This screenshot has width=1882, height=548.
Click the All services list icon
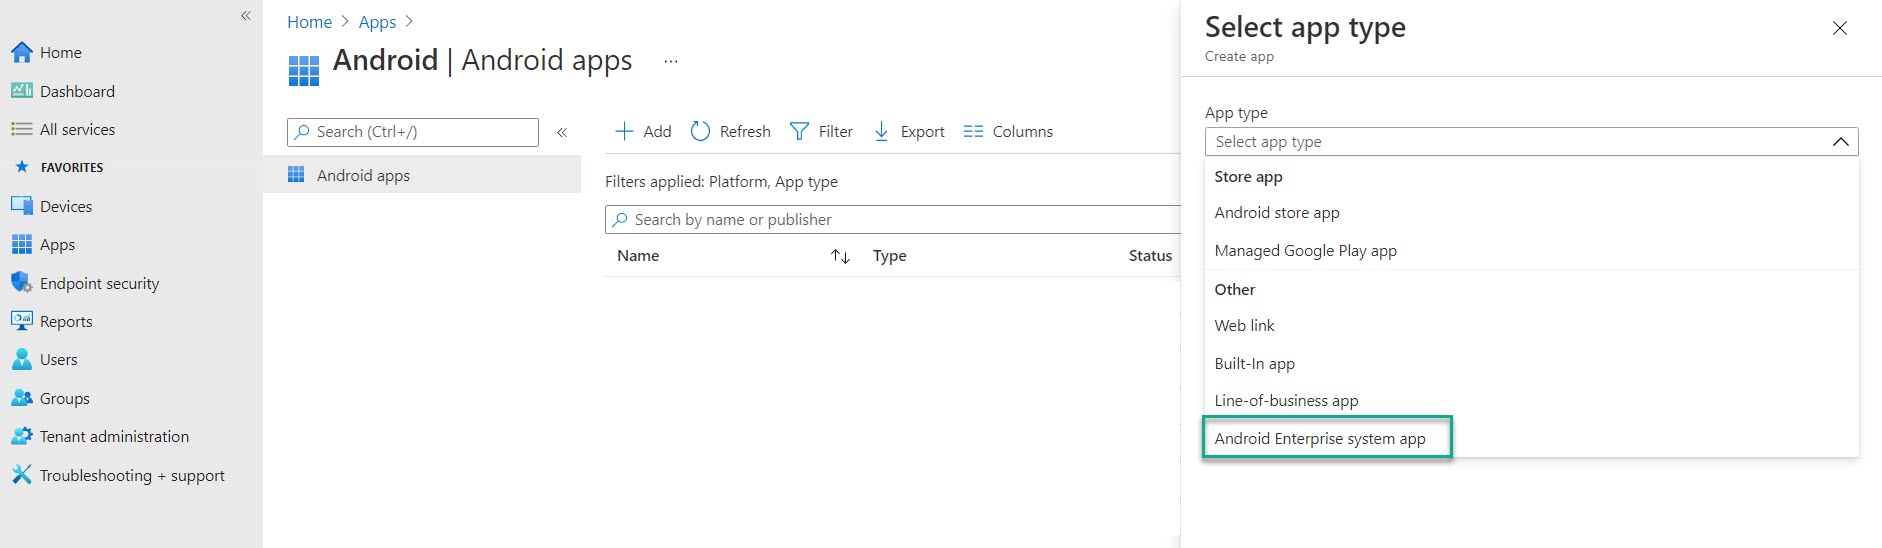coord(22,129)
